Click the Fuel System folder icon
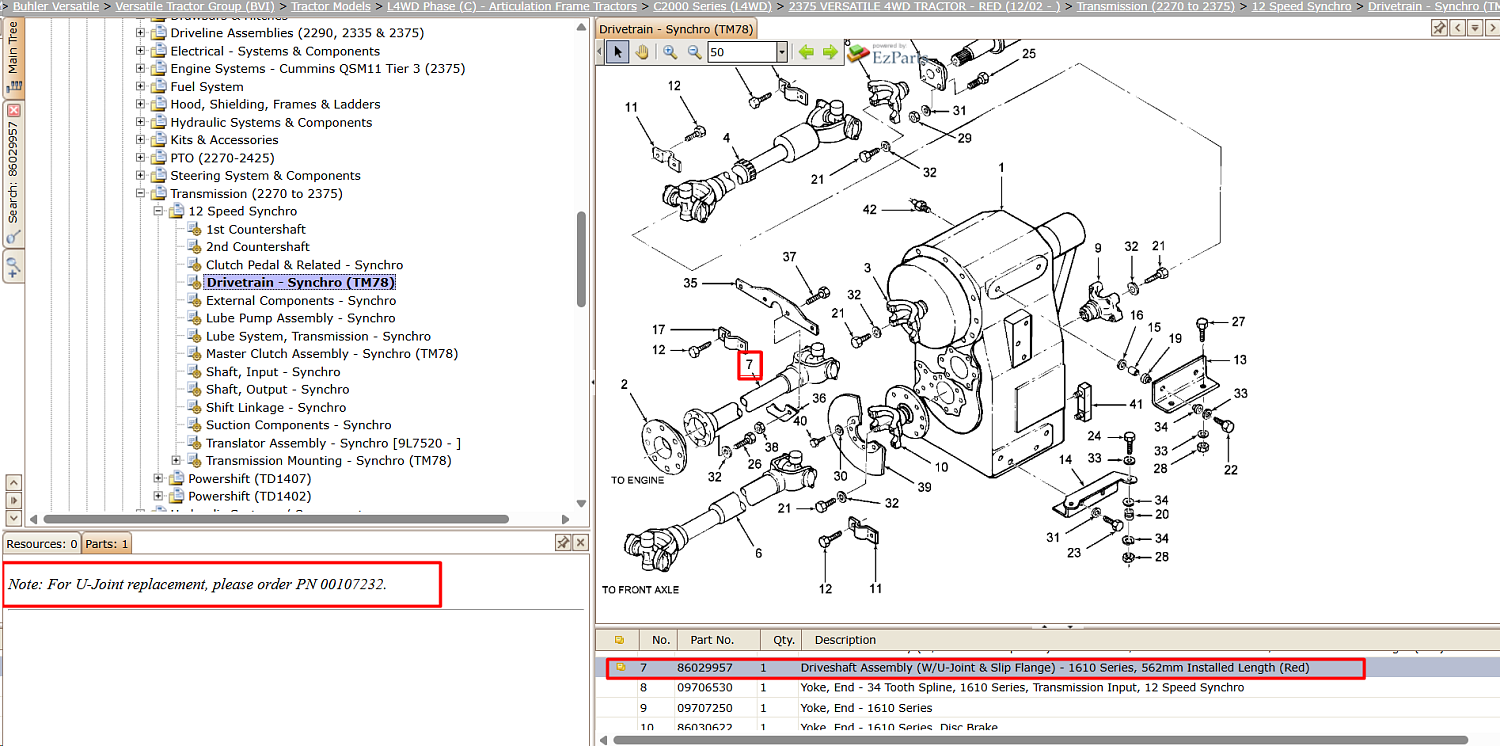1500x746 pixels. 159,87
